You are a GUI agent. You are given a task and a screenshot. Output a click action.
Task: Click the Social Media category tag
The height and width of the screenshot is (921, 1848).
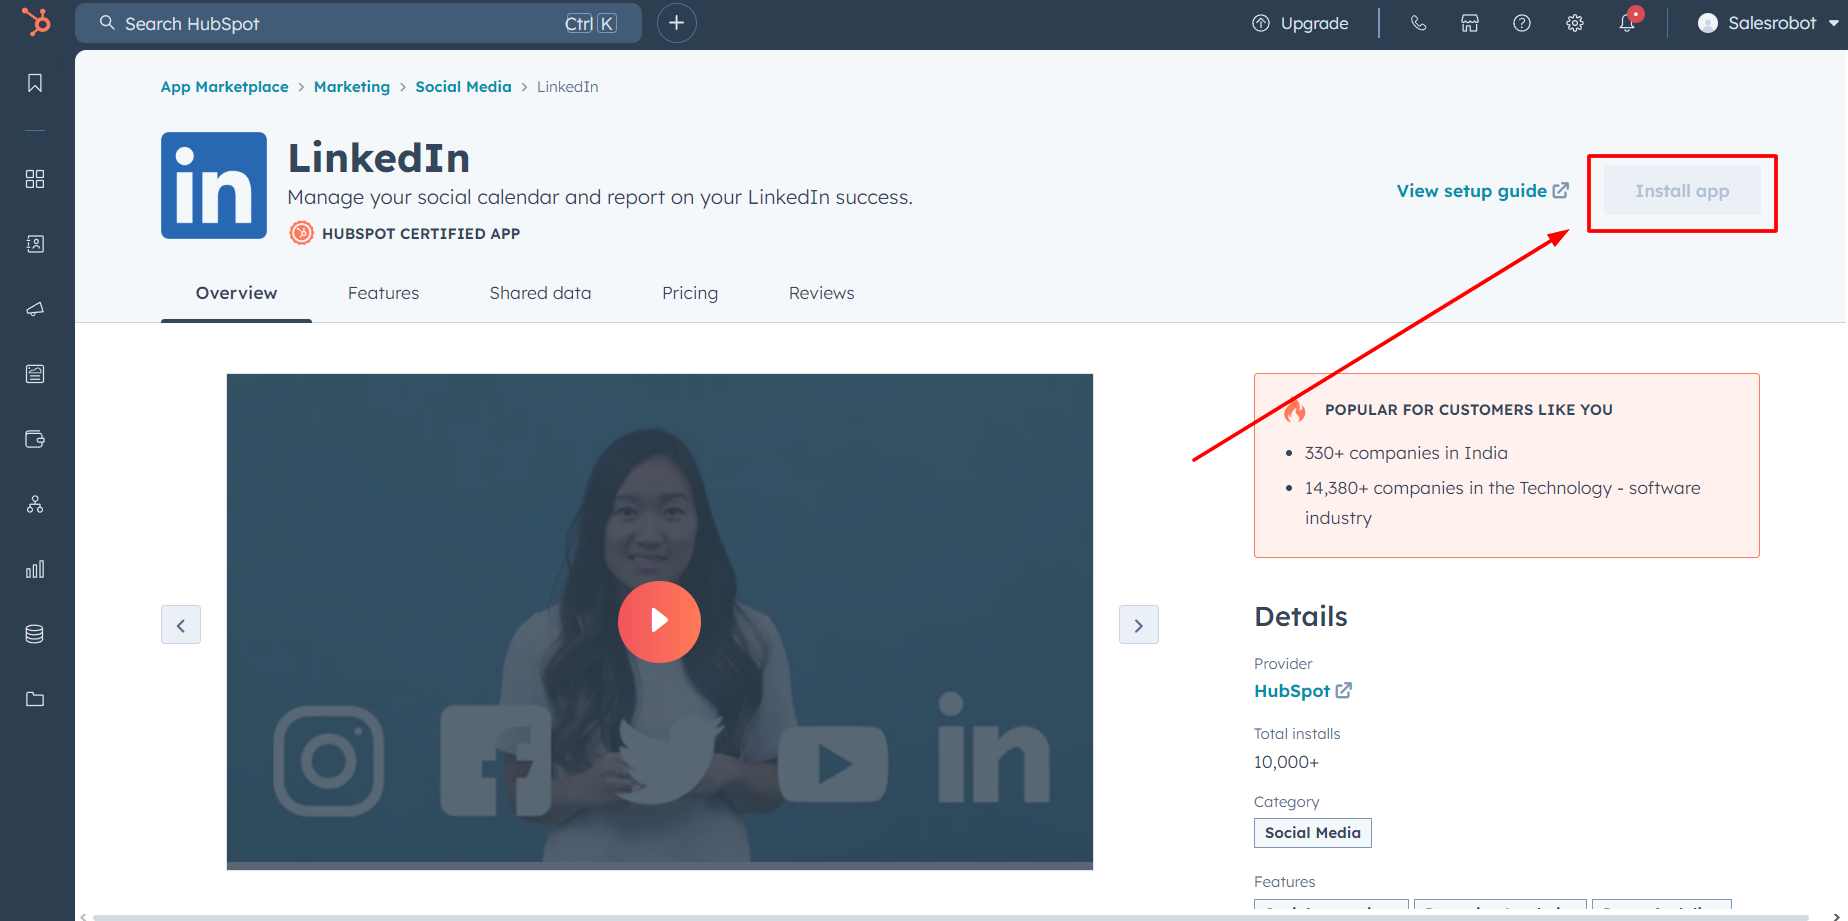(x=1312, y=833)
